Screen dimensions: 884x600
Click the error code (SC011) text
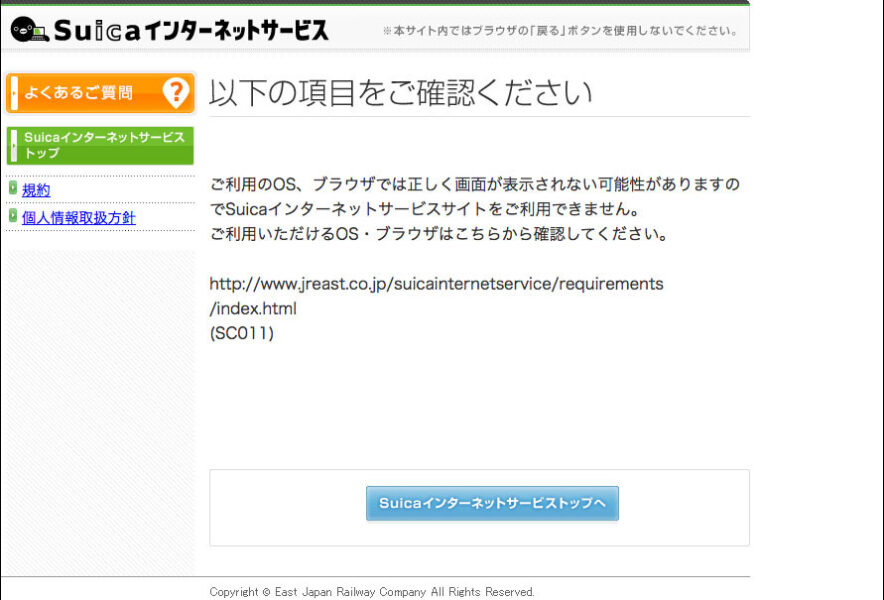tap(242, 333)
